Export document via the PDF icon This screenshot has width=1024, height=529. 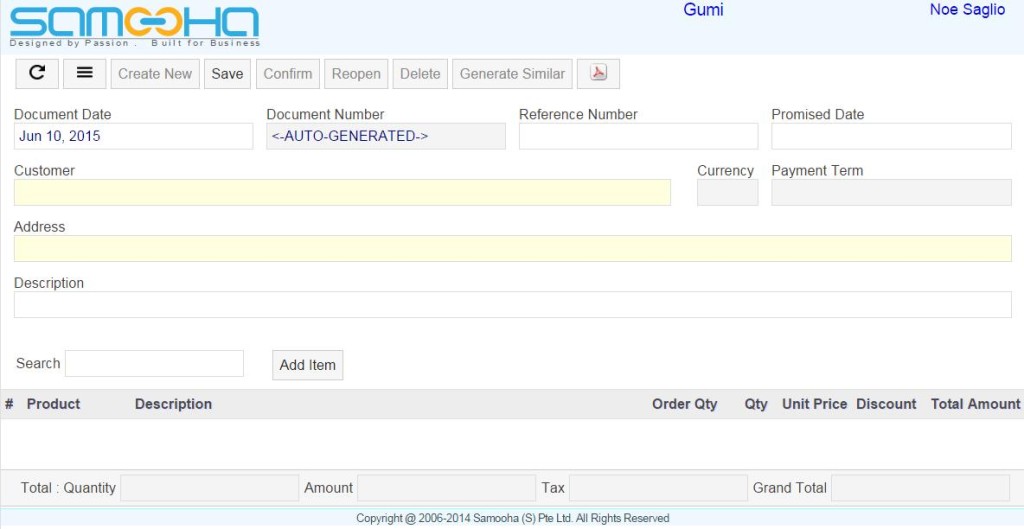[x=598, y=74]
